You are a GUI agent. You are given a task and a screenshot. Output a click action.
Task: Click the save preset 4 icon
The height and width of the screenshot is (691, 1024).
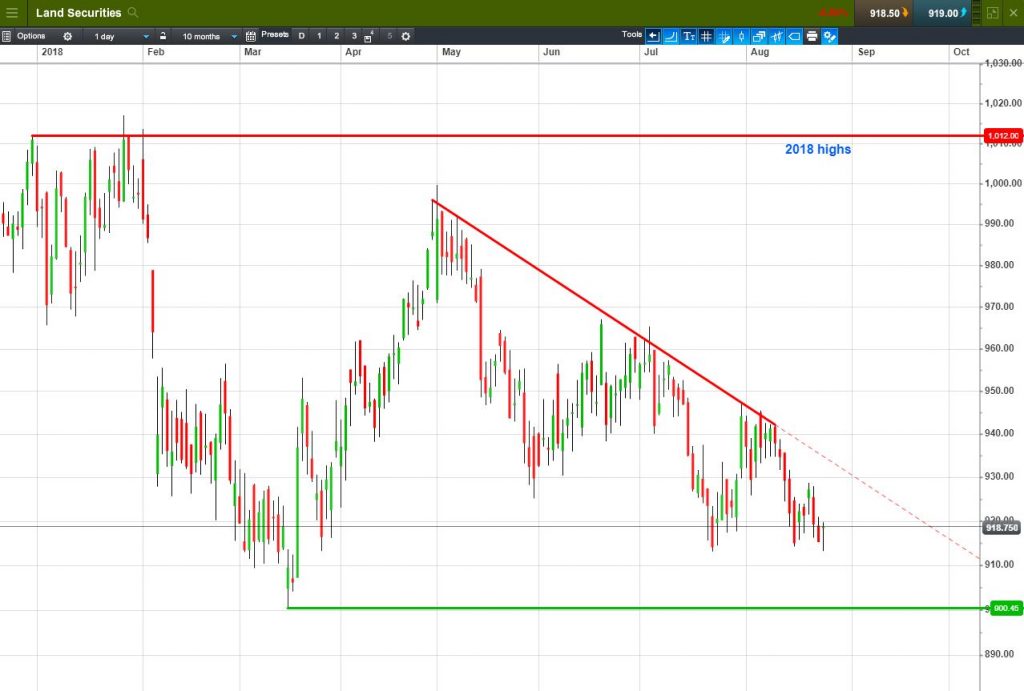coord(369,36)
